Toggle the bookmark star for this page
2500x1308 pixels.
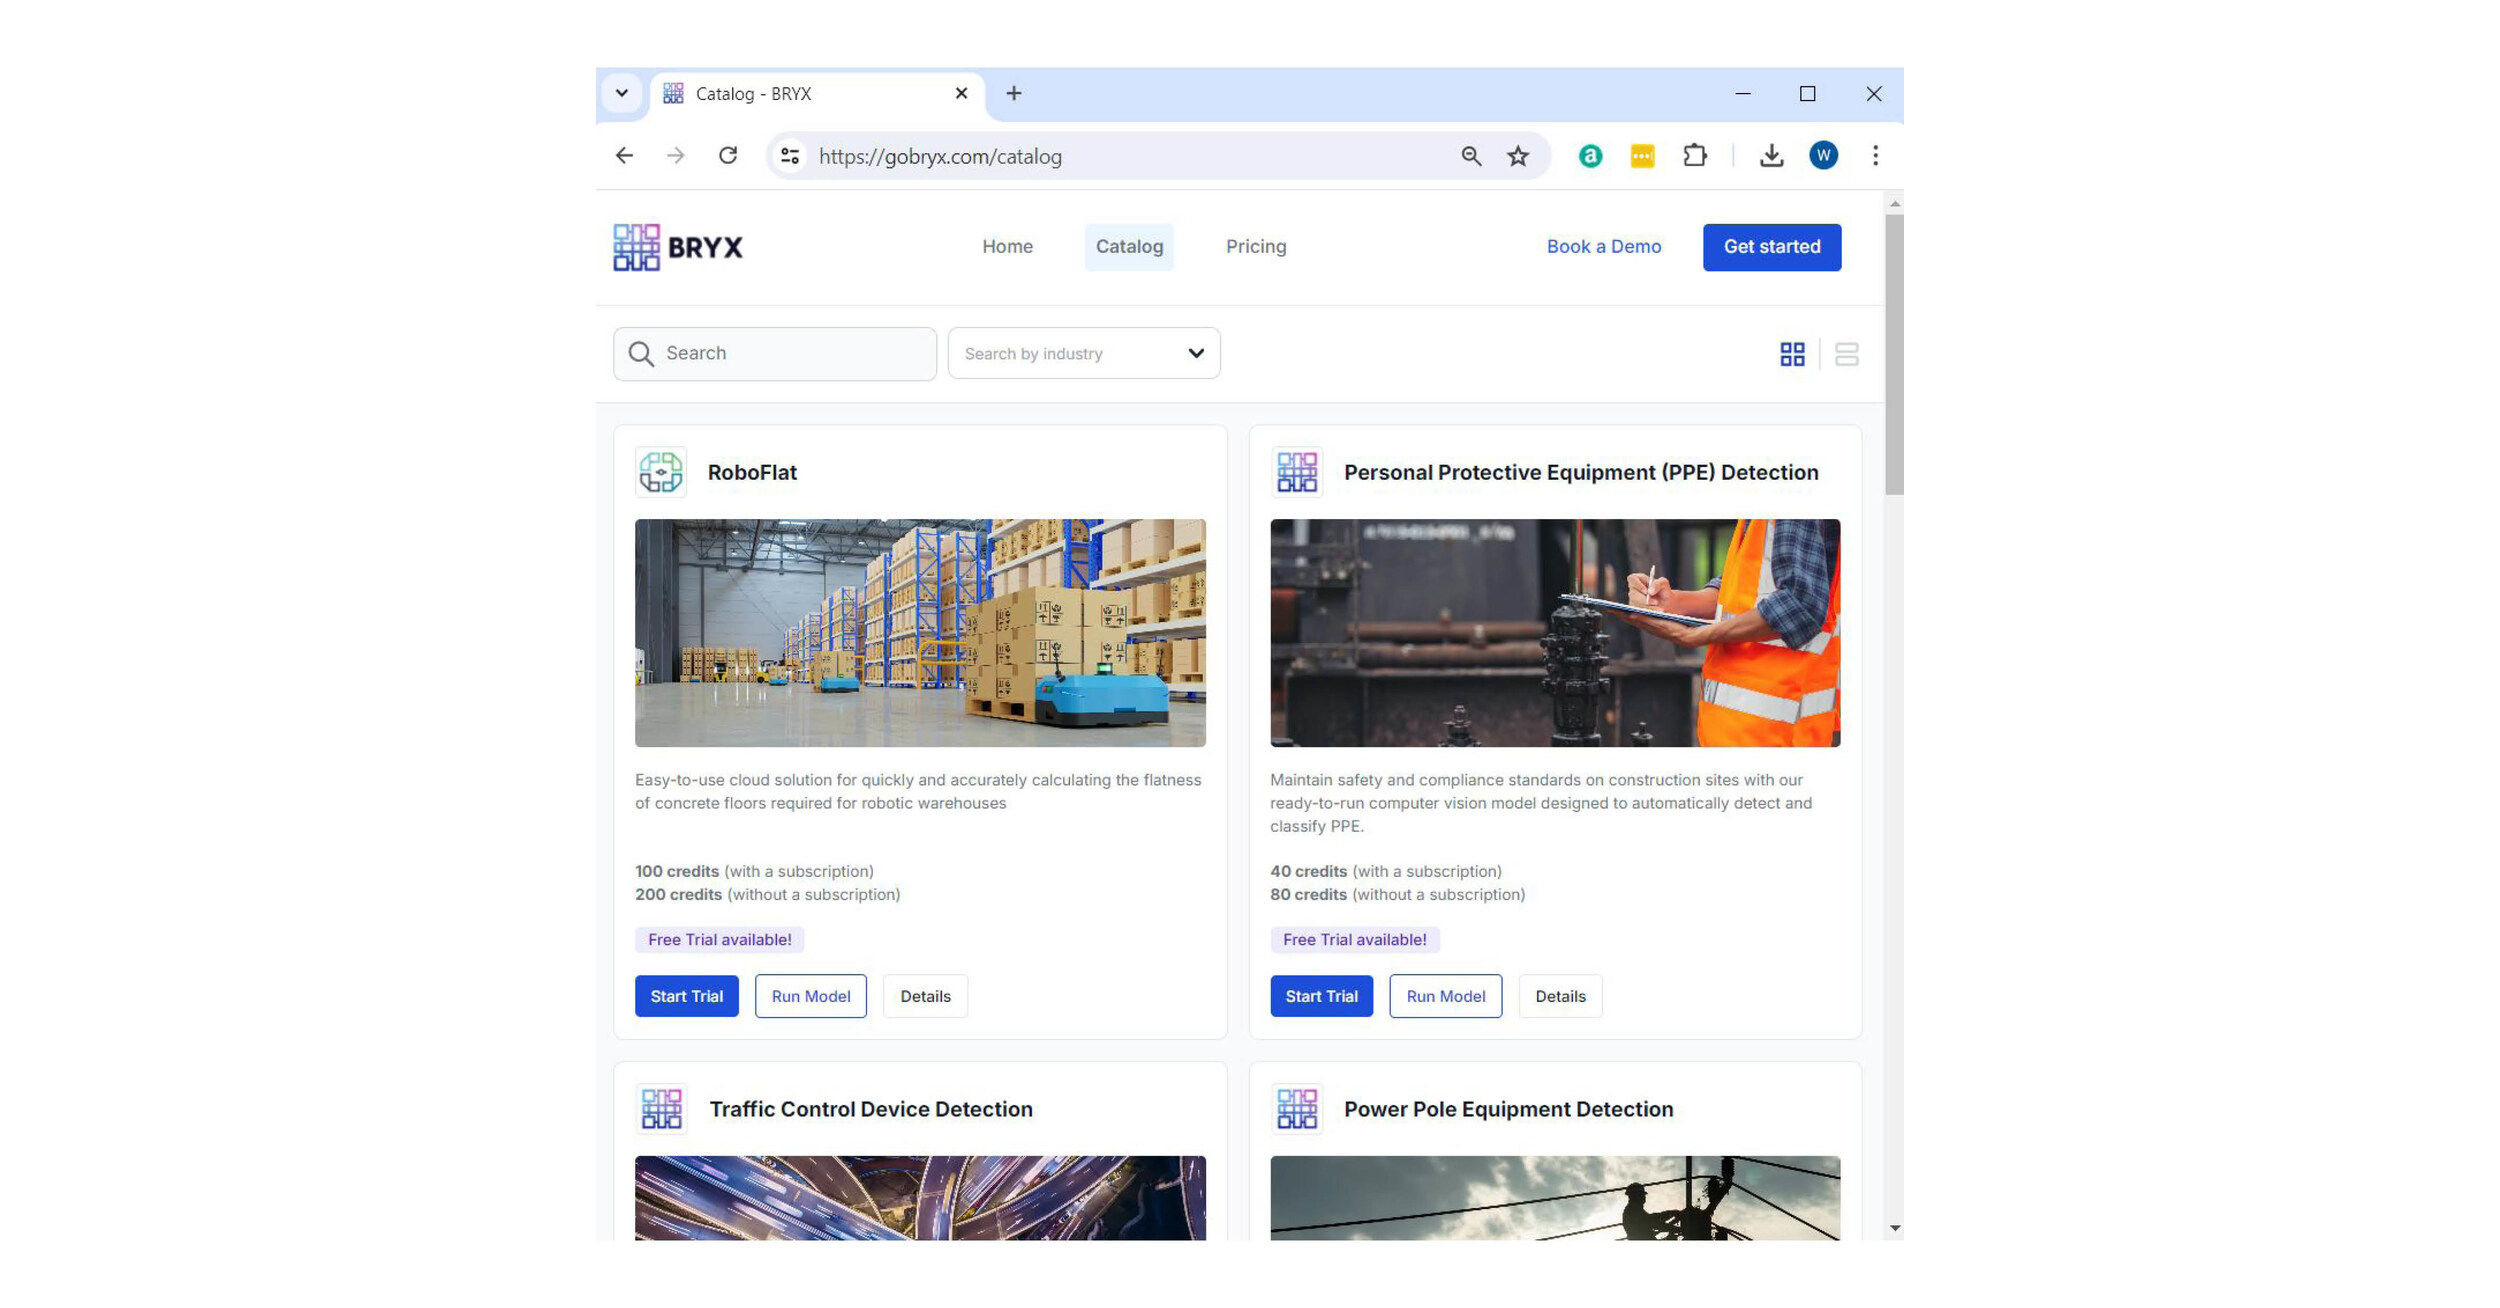coord(1517,156)
